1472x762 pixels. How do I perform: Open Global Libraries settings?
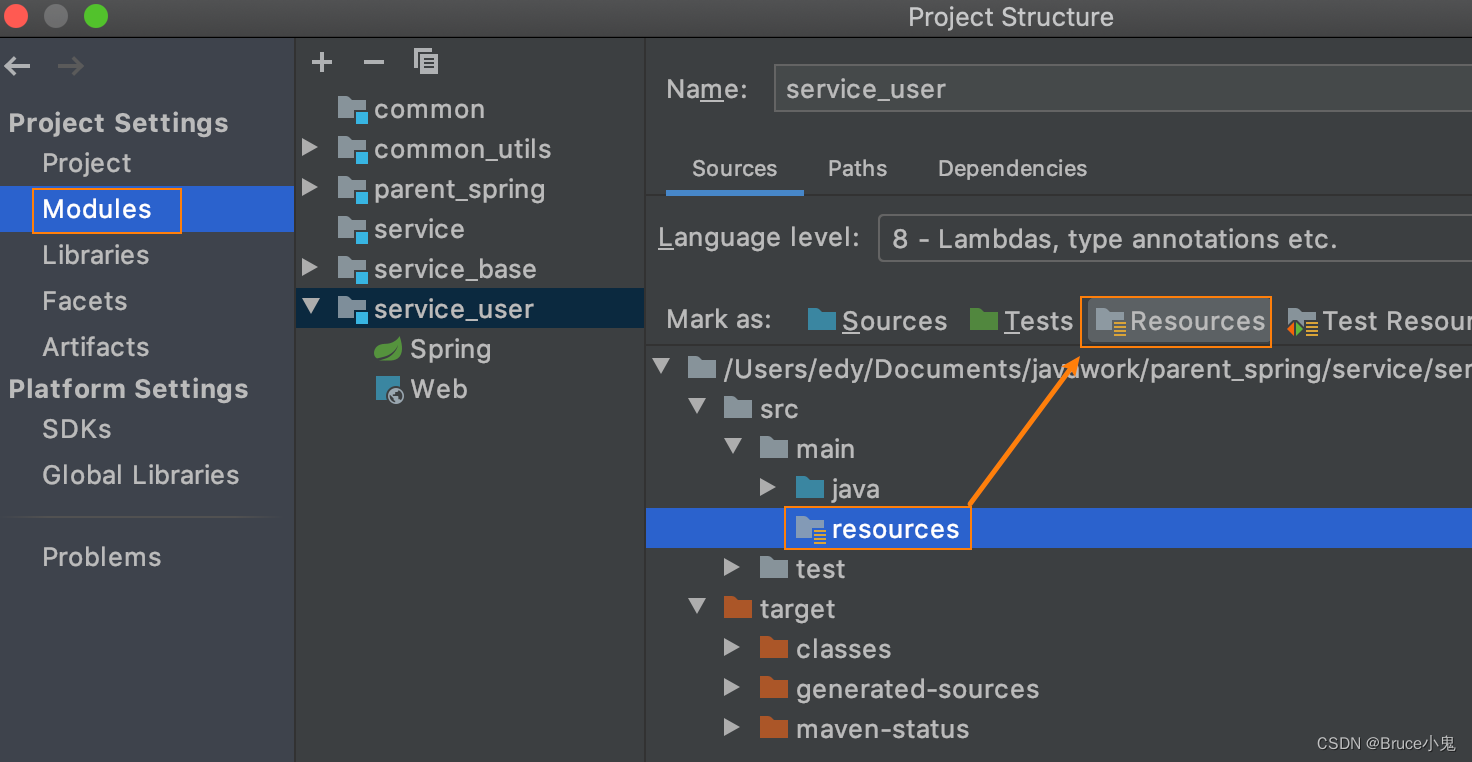tap(140, 475)
